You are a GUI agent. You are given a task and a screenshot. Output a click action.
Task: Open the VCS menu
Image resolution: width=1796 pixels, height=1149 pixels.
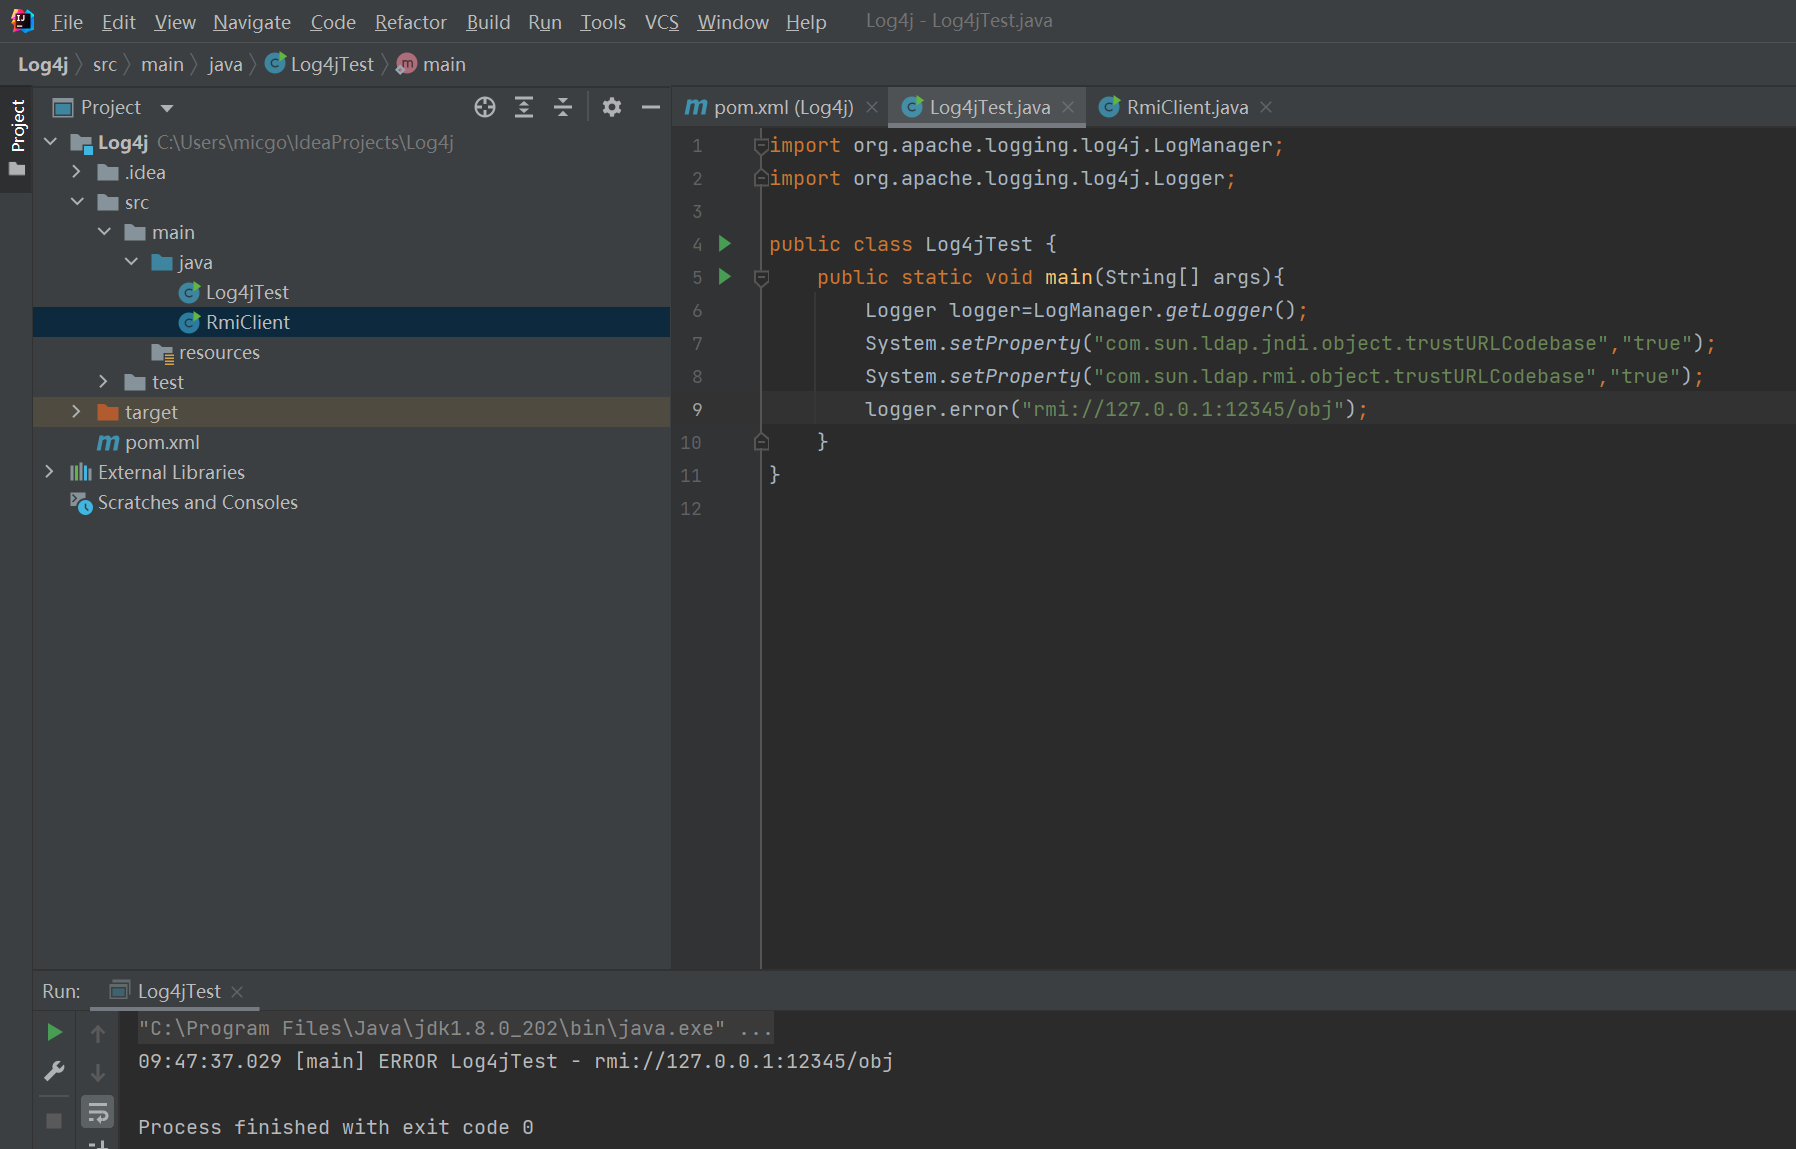pyautogui.click(x=661, y=22)
